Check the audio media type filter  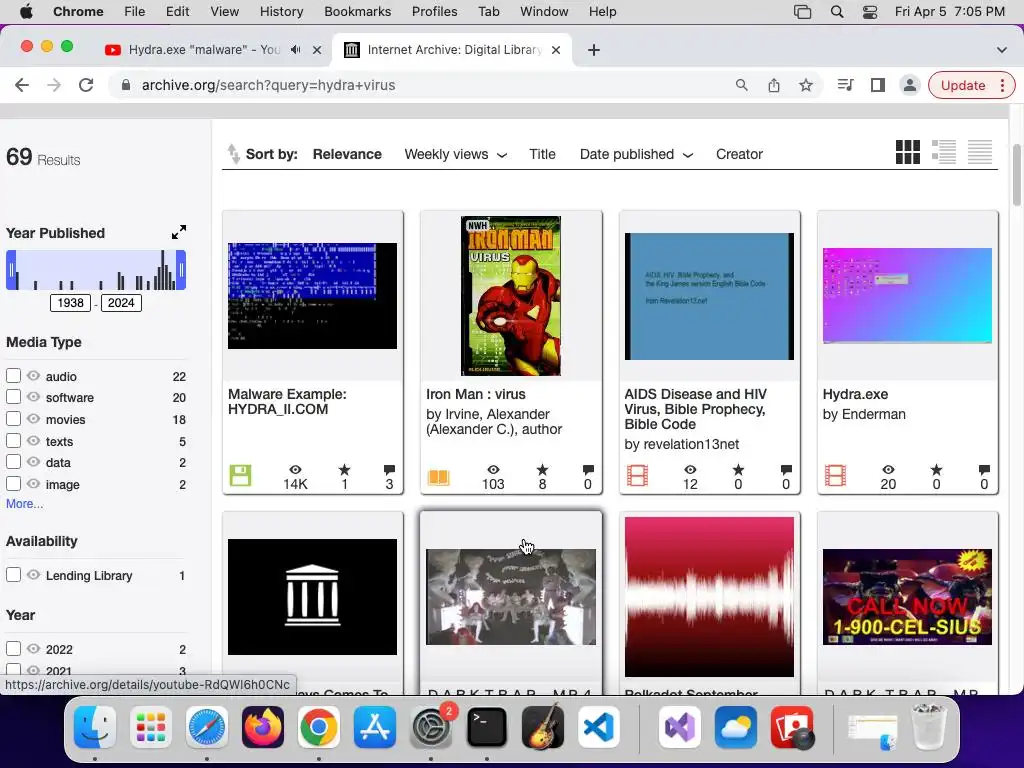pos(13,376)
